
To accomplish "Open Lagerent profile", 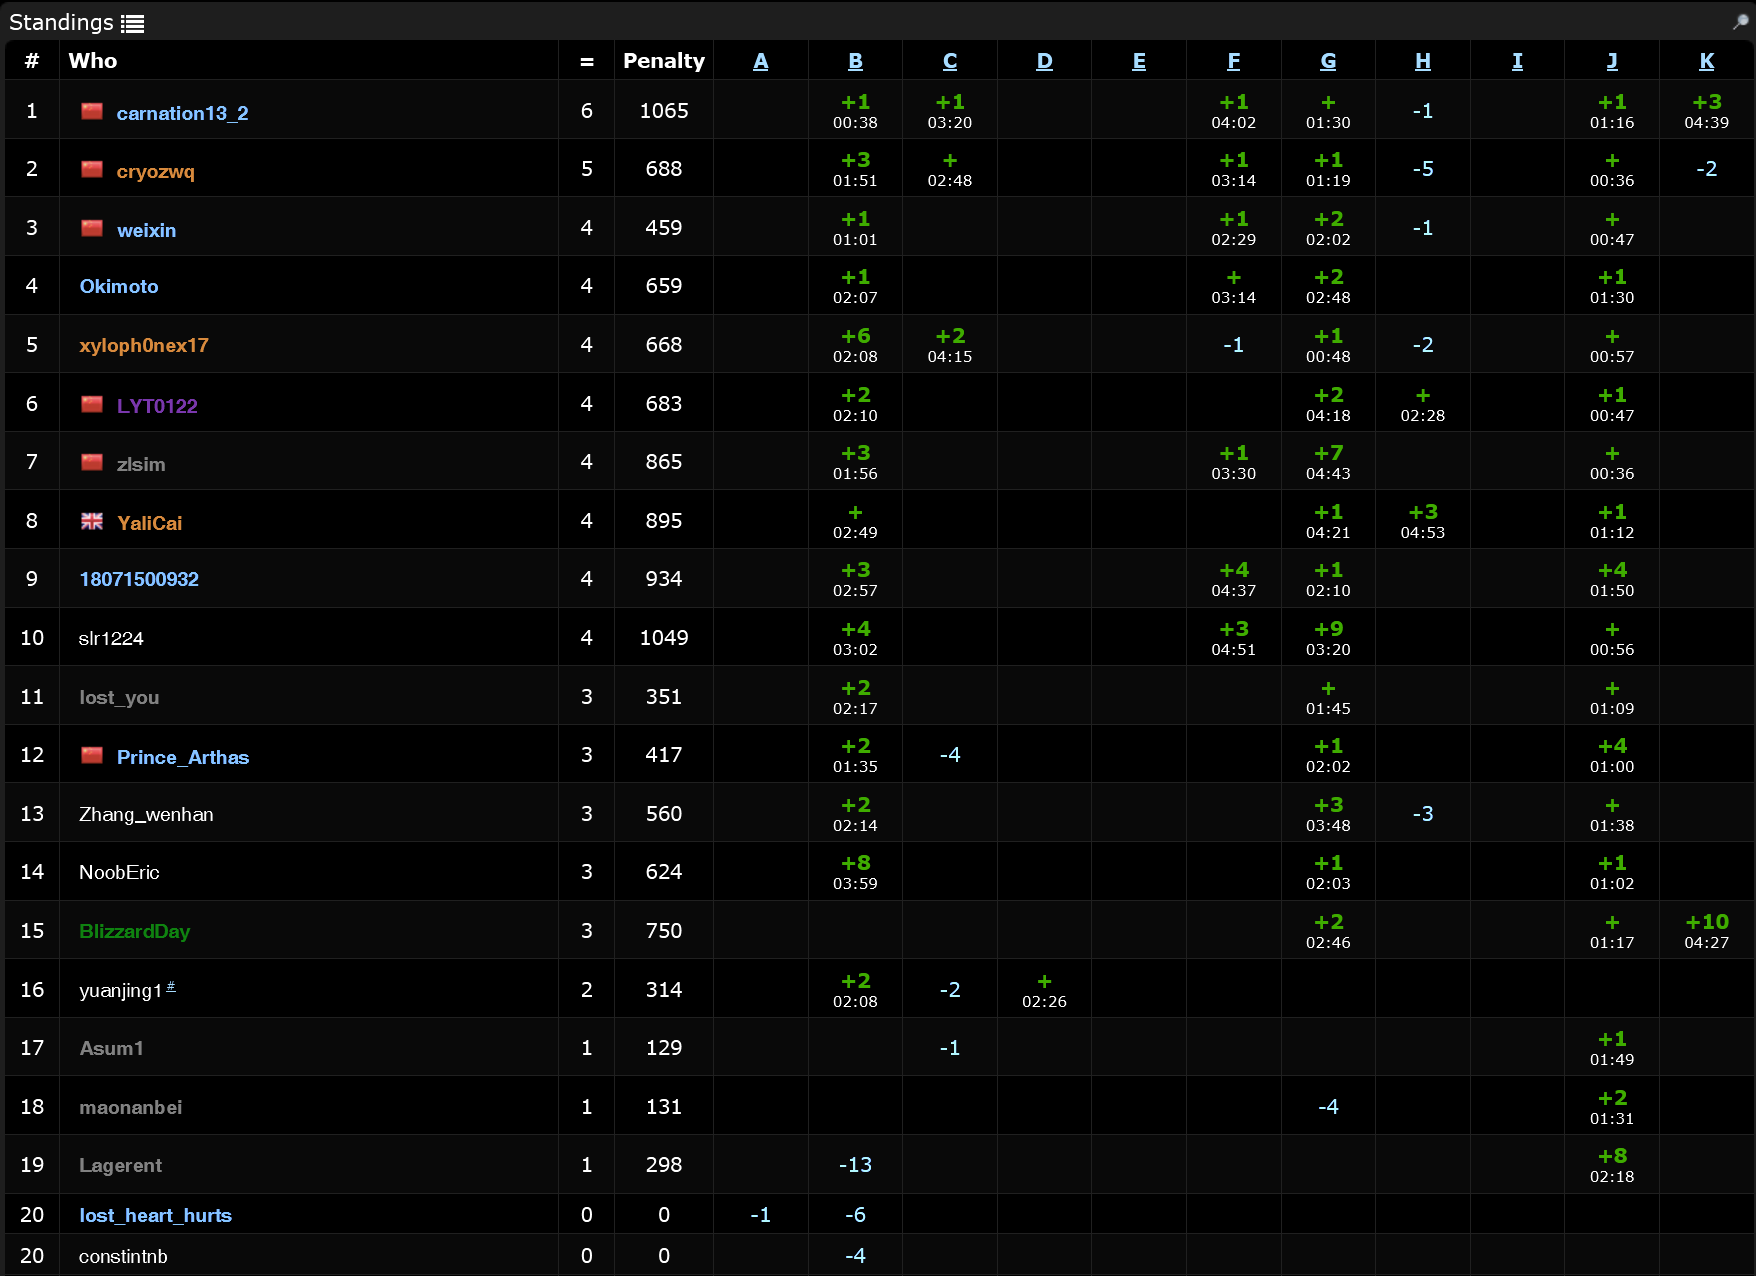I will tap(120, 1165).
